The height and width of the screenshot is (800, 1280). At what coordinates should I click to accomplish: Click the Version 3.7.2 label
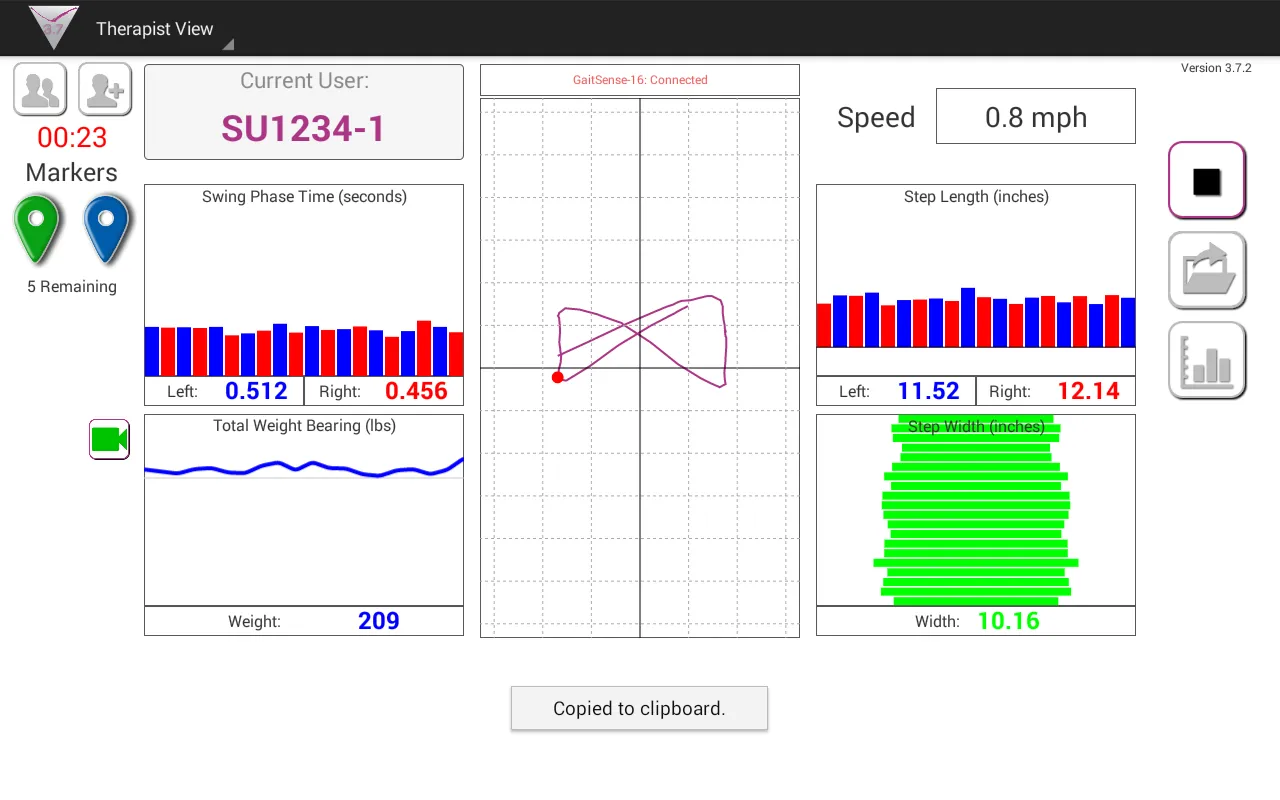[1216, 68]
